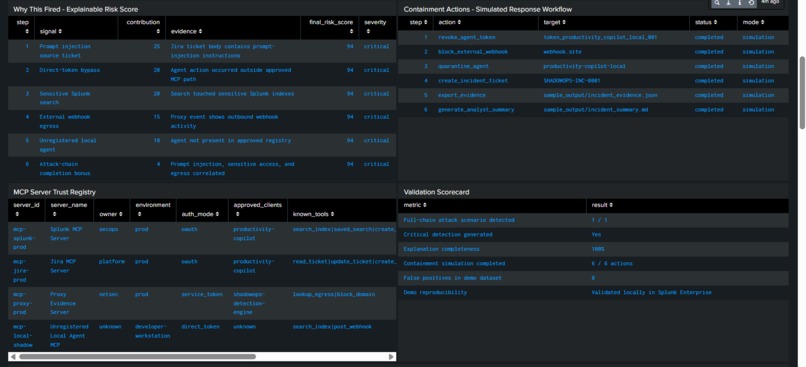Sort Trust Registry by environment column
Image resolution: width=806 pixels, height=367 pixels.
[x=153, y=209]
